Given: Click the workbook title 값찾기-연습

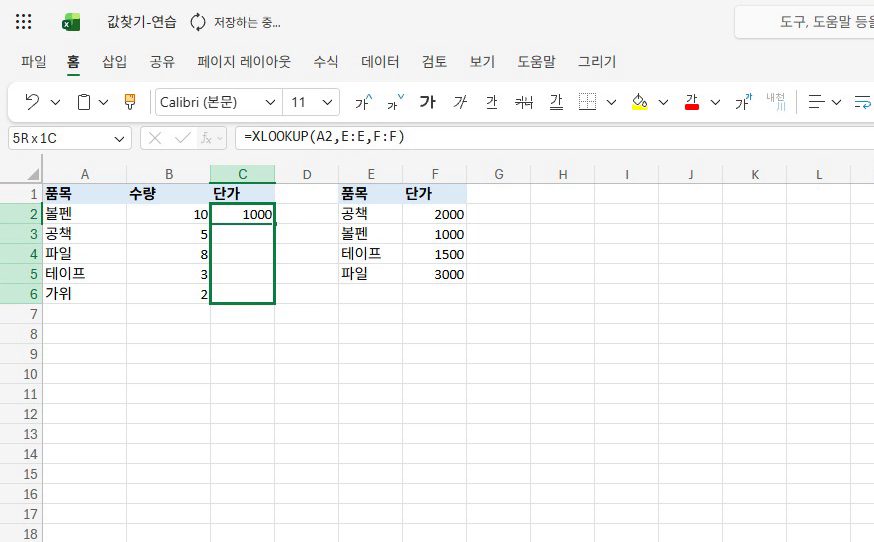Looking at the screenshot, I should pyautogui.click(x=142, y=22).
